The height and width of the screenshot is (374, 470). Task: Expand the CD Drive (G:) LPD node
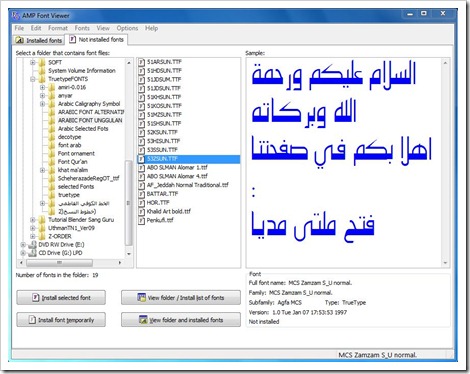(23, 253)
